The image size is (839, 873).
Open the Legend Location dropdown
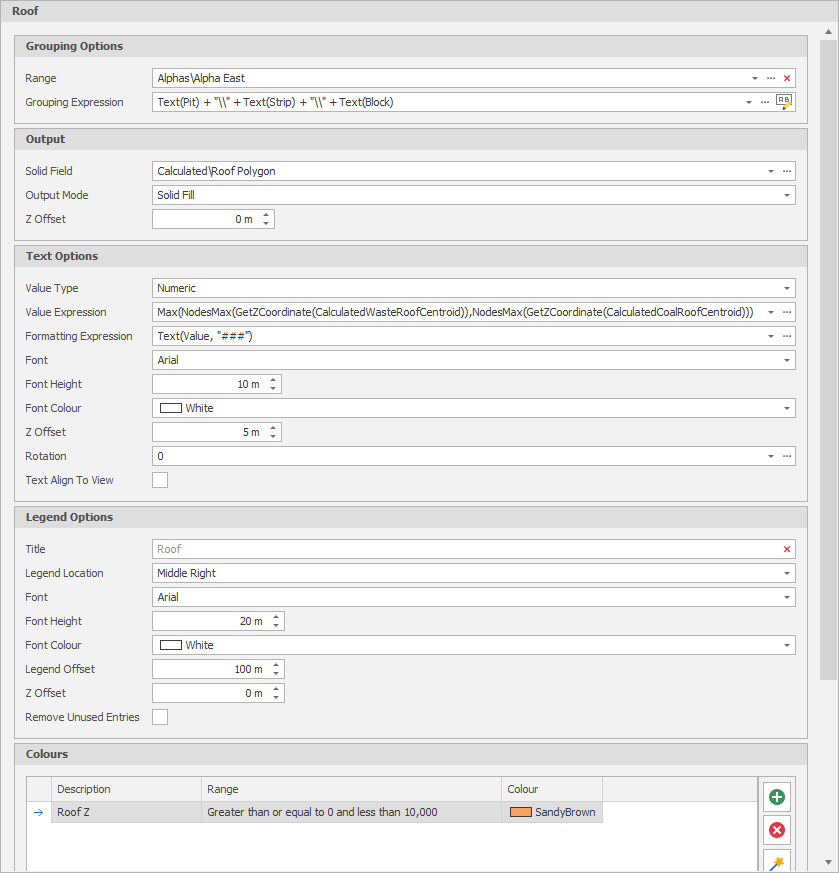(x=785, y=572)
